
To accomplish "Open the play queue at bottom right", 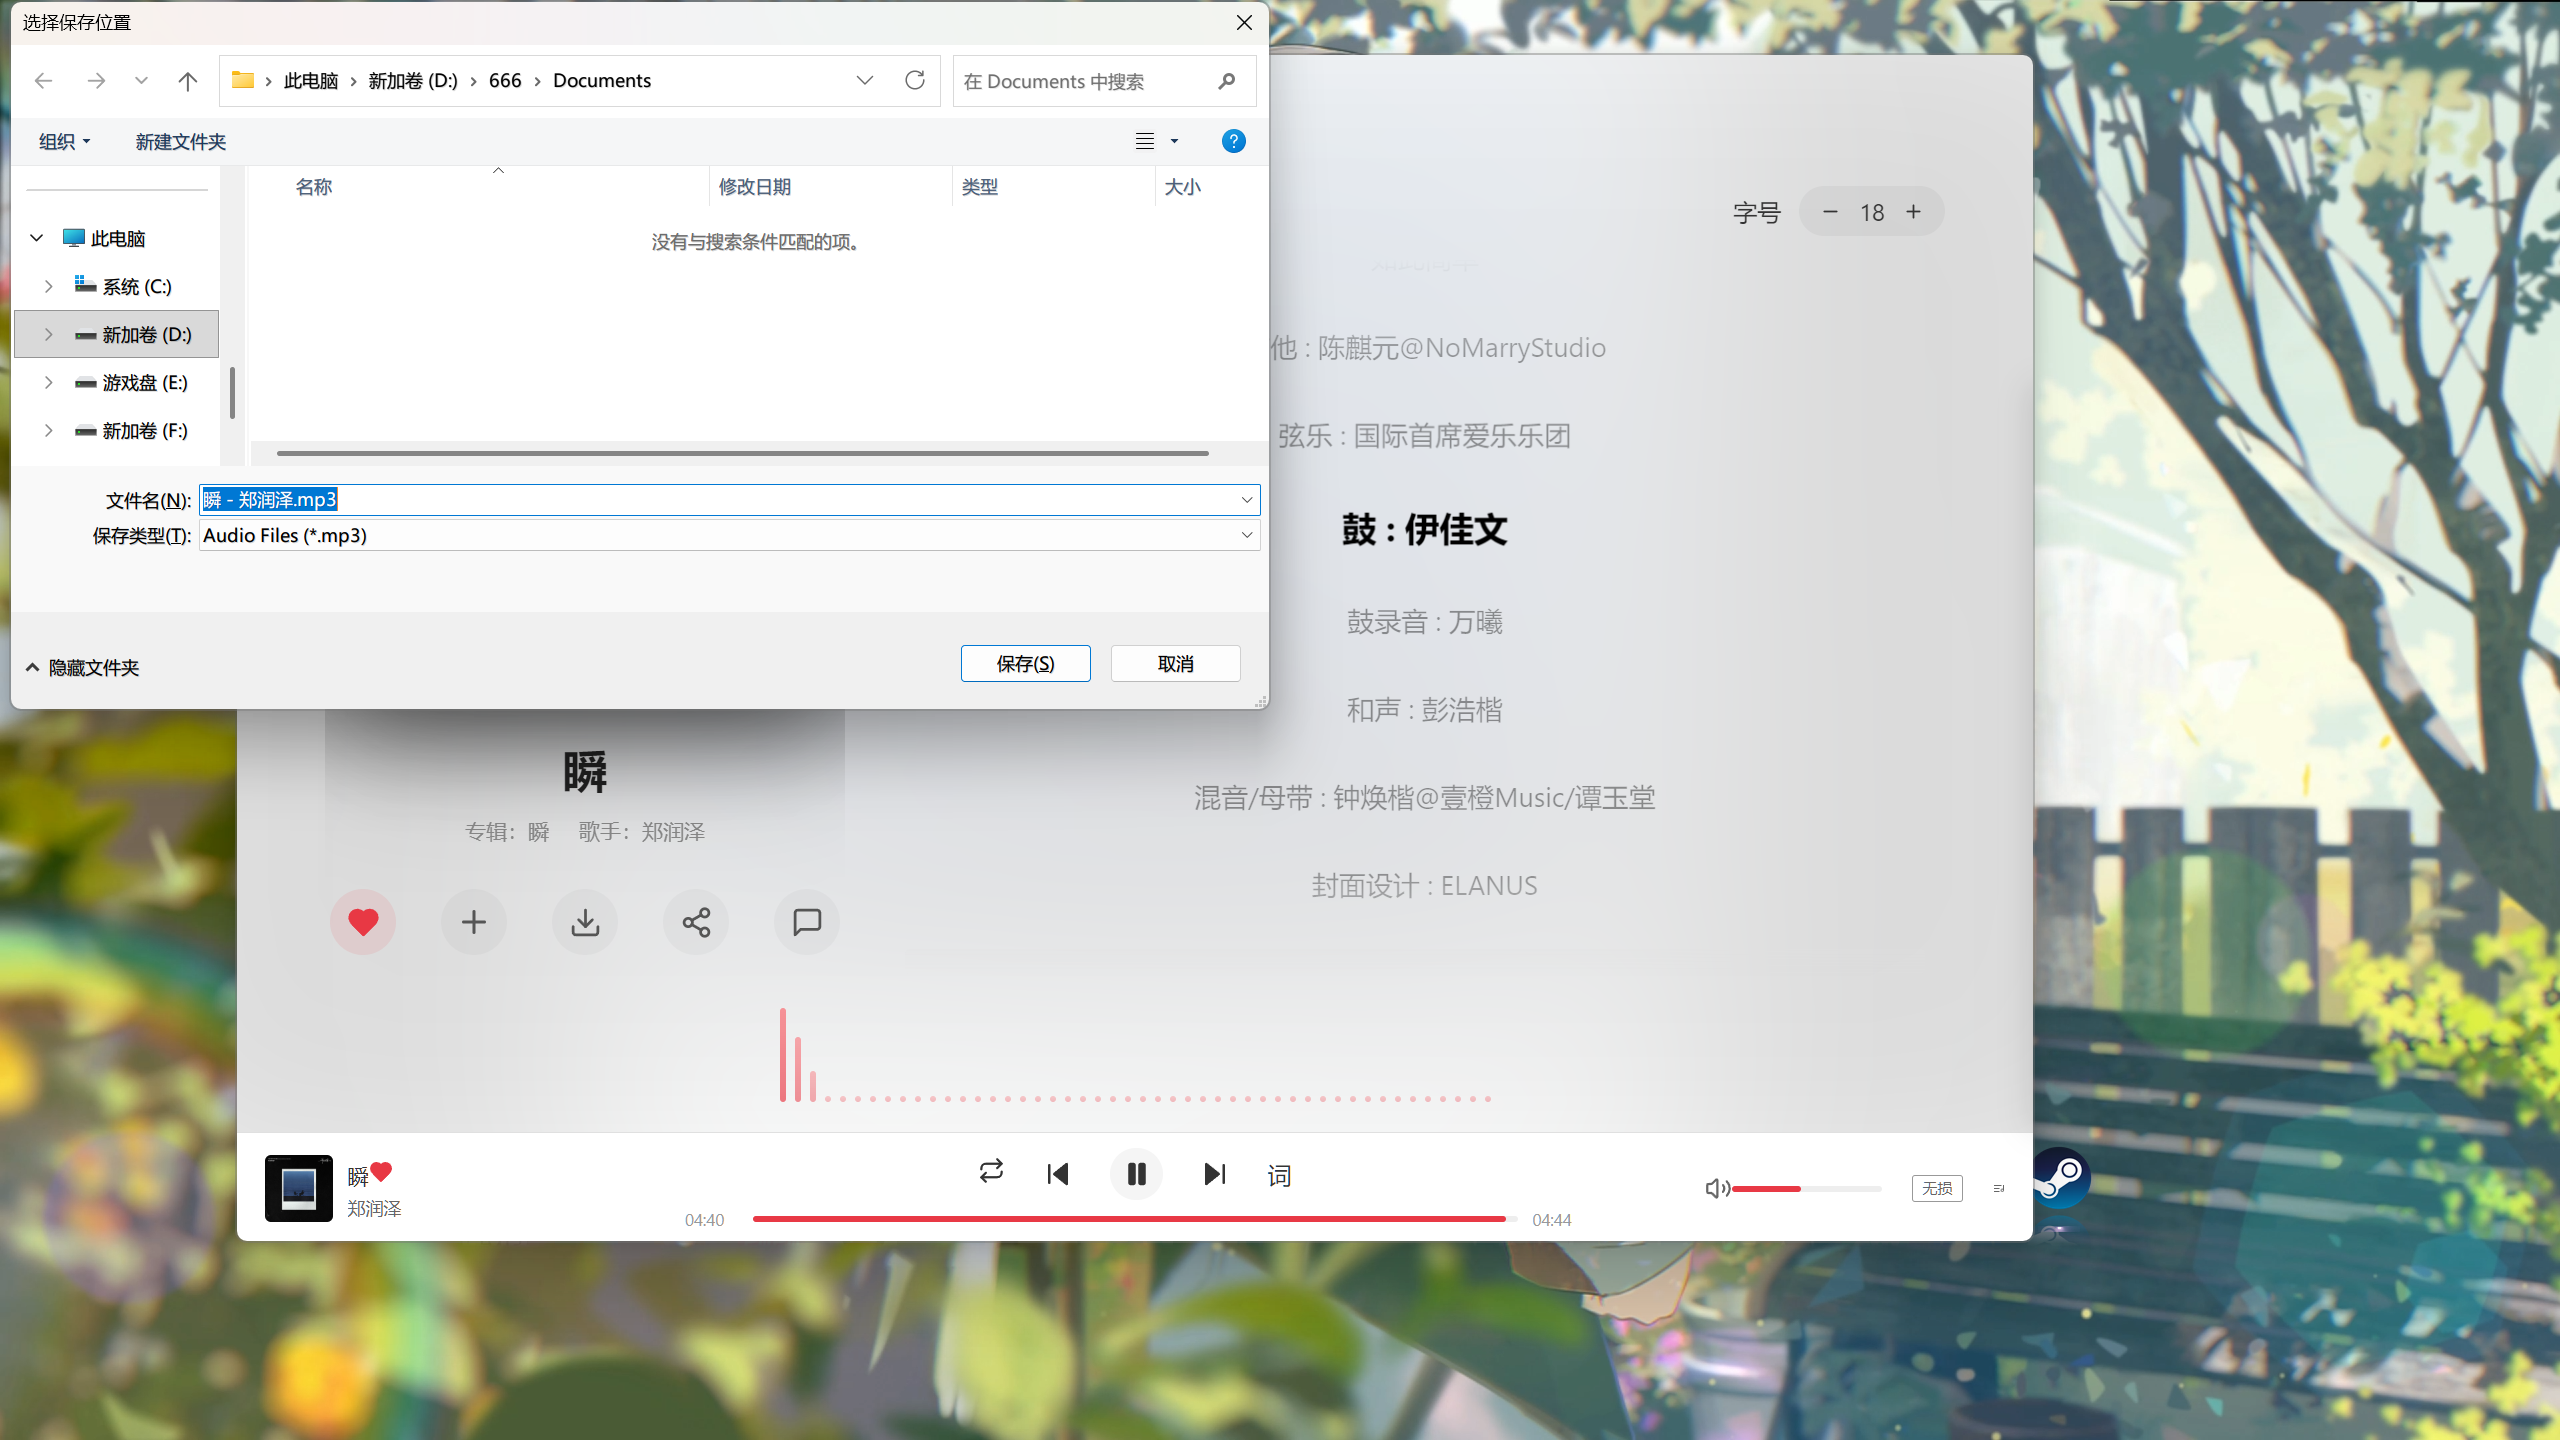I will click(1999, 1188).
